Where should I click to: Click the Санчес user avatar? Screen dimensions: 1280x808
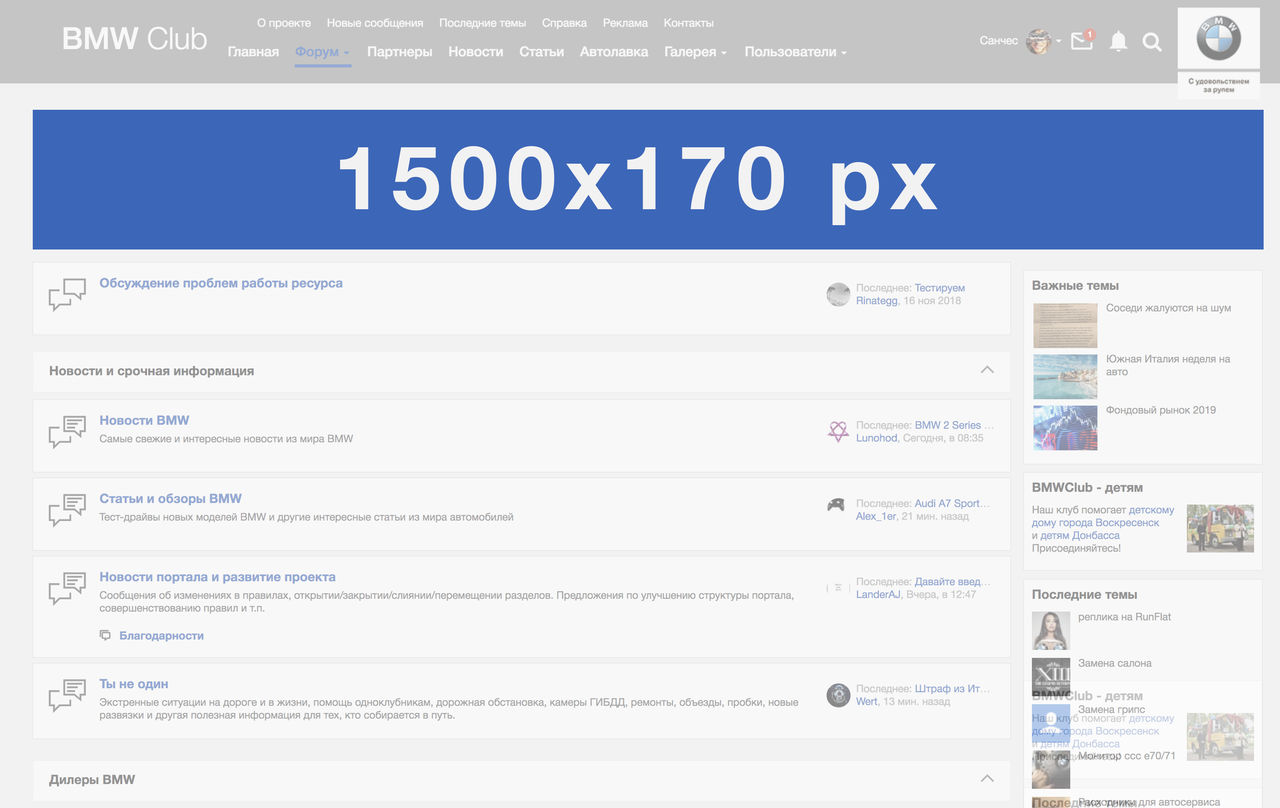tap(1038, 41)
